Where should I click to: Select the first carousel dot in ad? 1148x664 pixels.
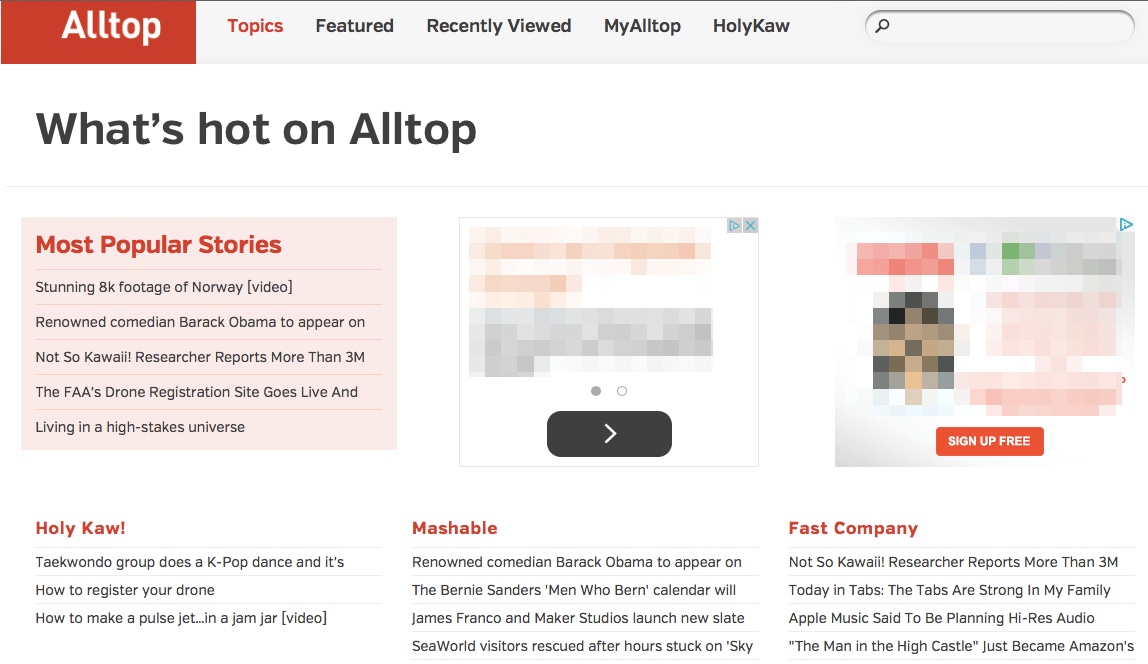[596, 391]
